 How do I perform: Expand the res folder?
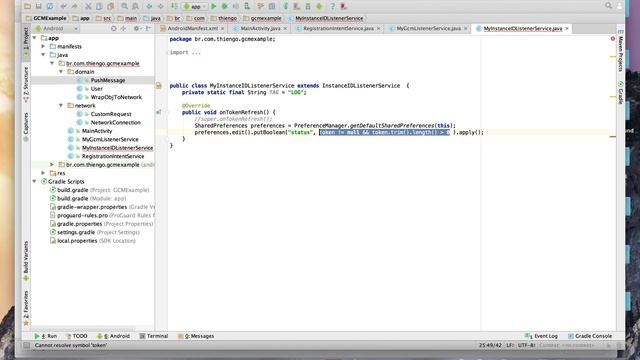click(x=43, y=173)
